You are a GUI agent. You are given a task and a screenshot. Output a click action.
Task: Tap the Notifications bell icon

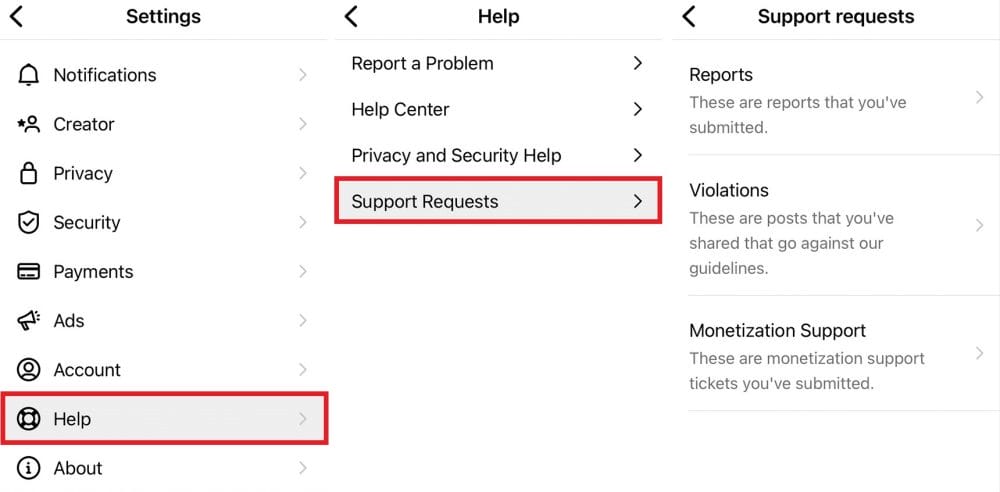coord(28,75)
